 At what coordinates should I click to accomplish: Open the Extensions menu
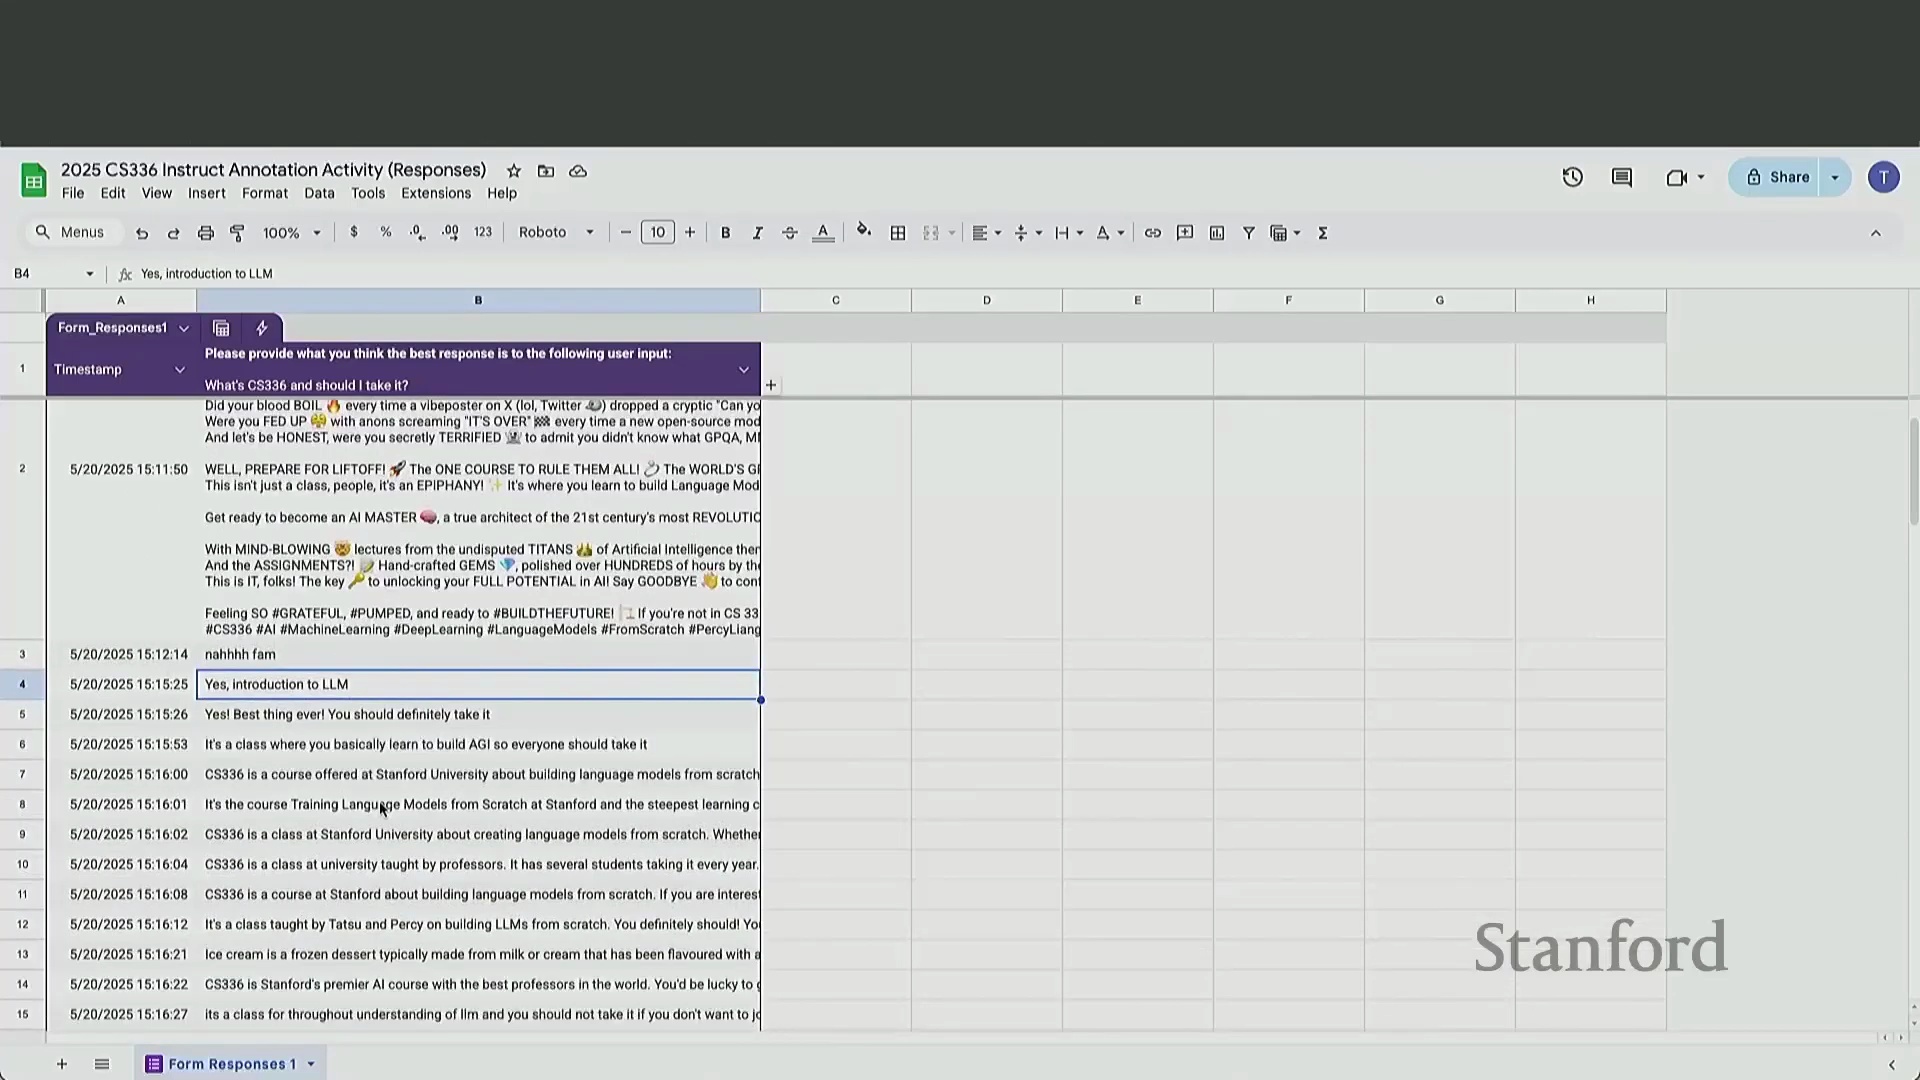435,193
